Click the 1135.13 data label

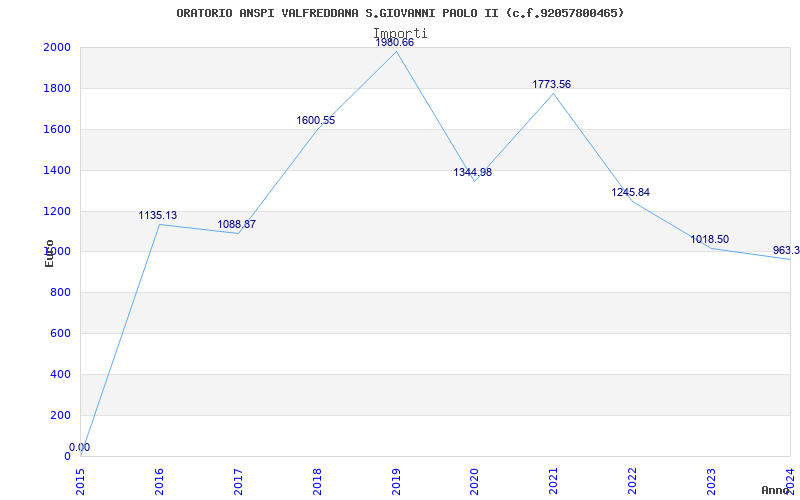click(x=158, y=215)
